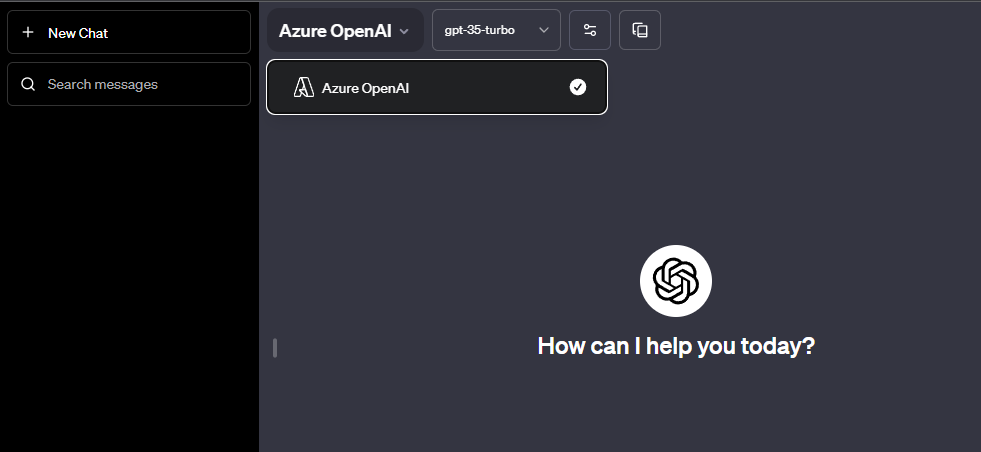Click the How can I help you today heading
981x452 pixels.
(x=676, y=346)
